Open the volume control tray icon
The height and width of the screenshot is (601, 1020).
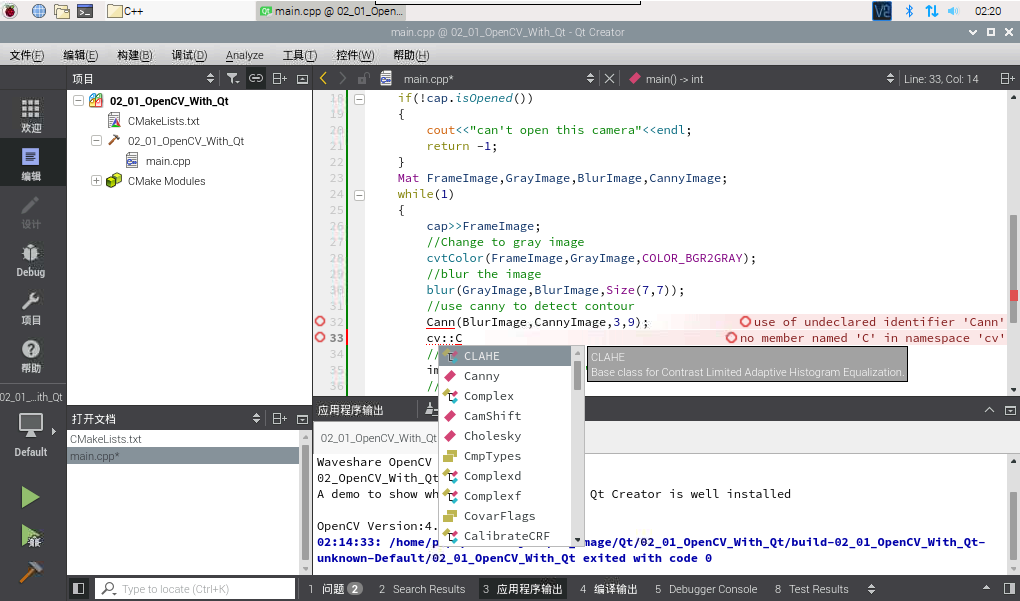[x=954, y=11]
